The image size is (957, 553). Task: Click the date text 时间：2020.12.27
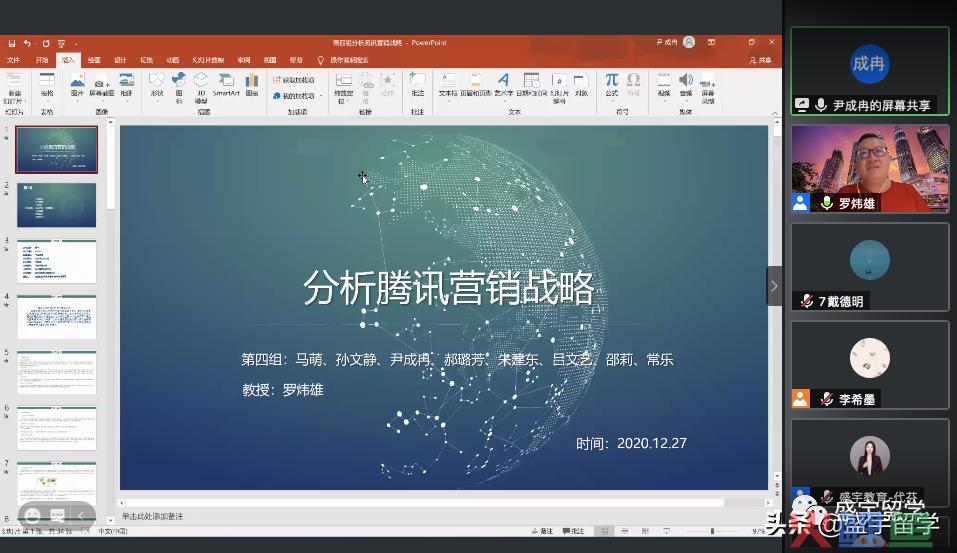pos(631,443)
